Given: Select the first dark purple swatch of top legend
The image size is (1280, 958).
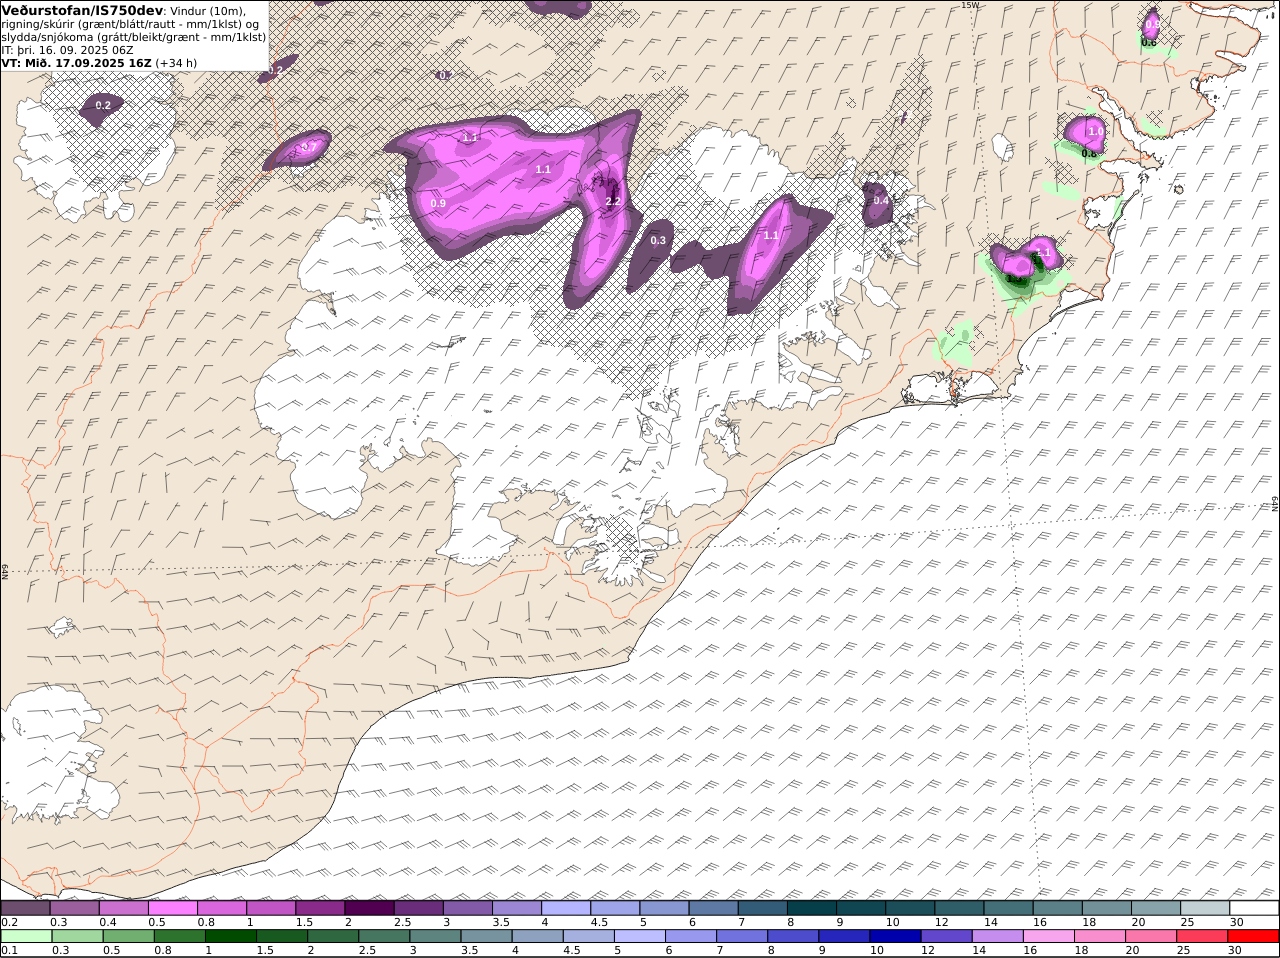Looking at the screenshot, I should coord(25,908).
